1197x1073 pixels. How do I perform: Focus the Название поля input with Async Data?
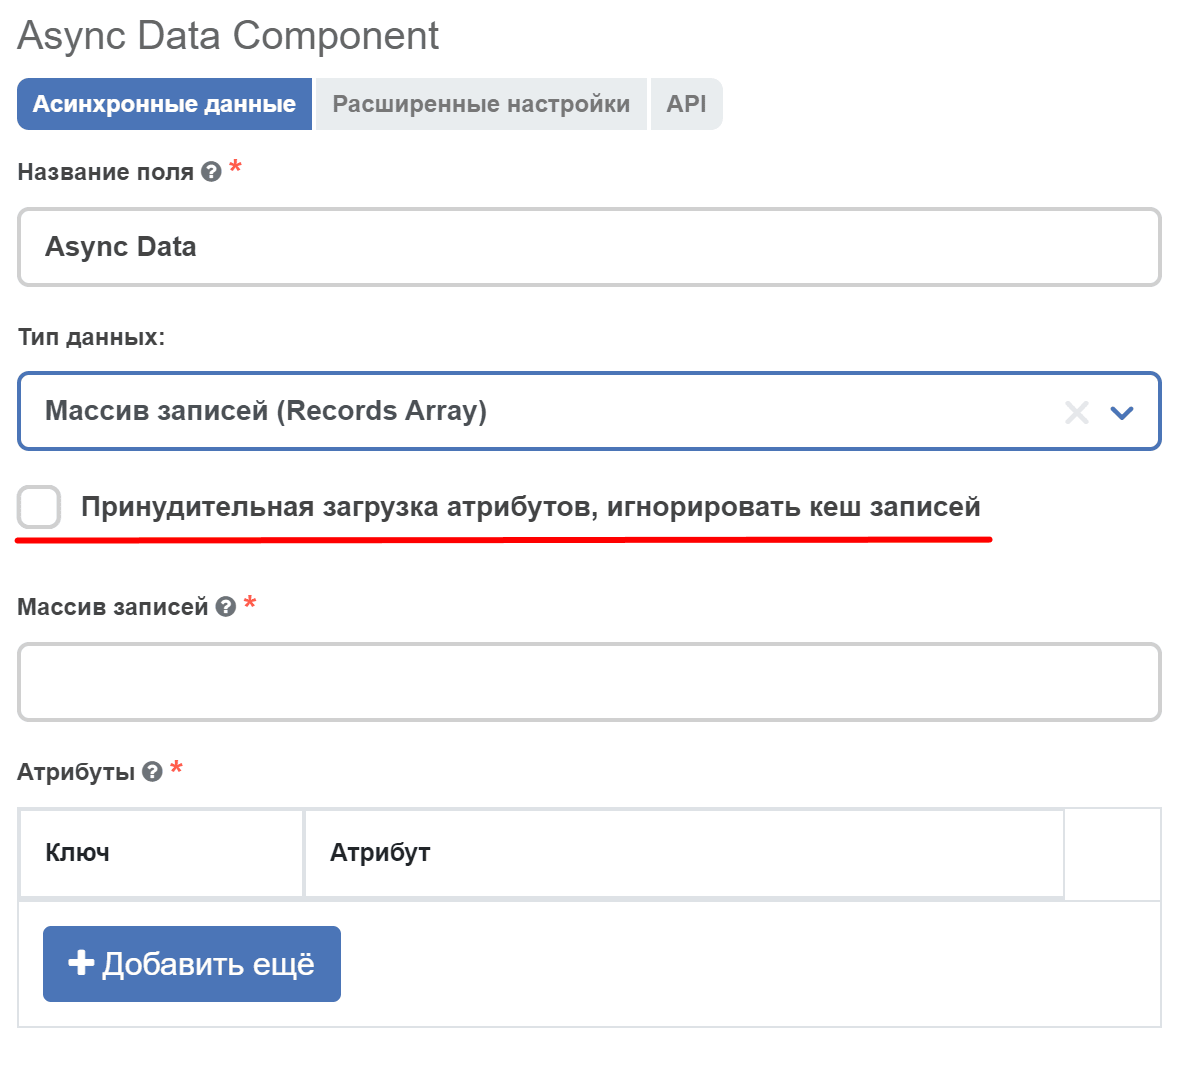click(589, 247)
